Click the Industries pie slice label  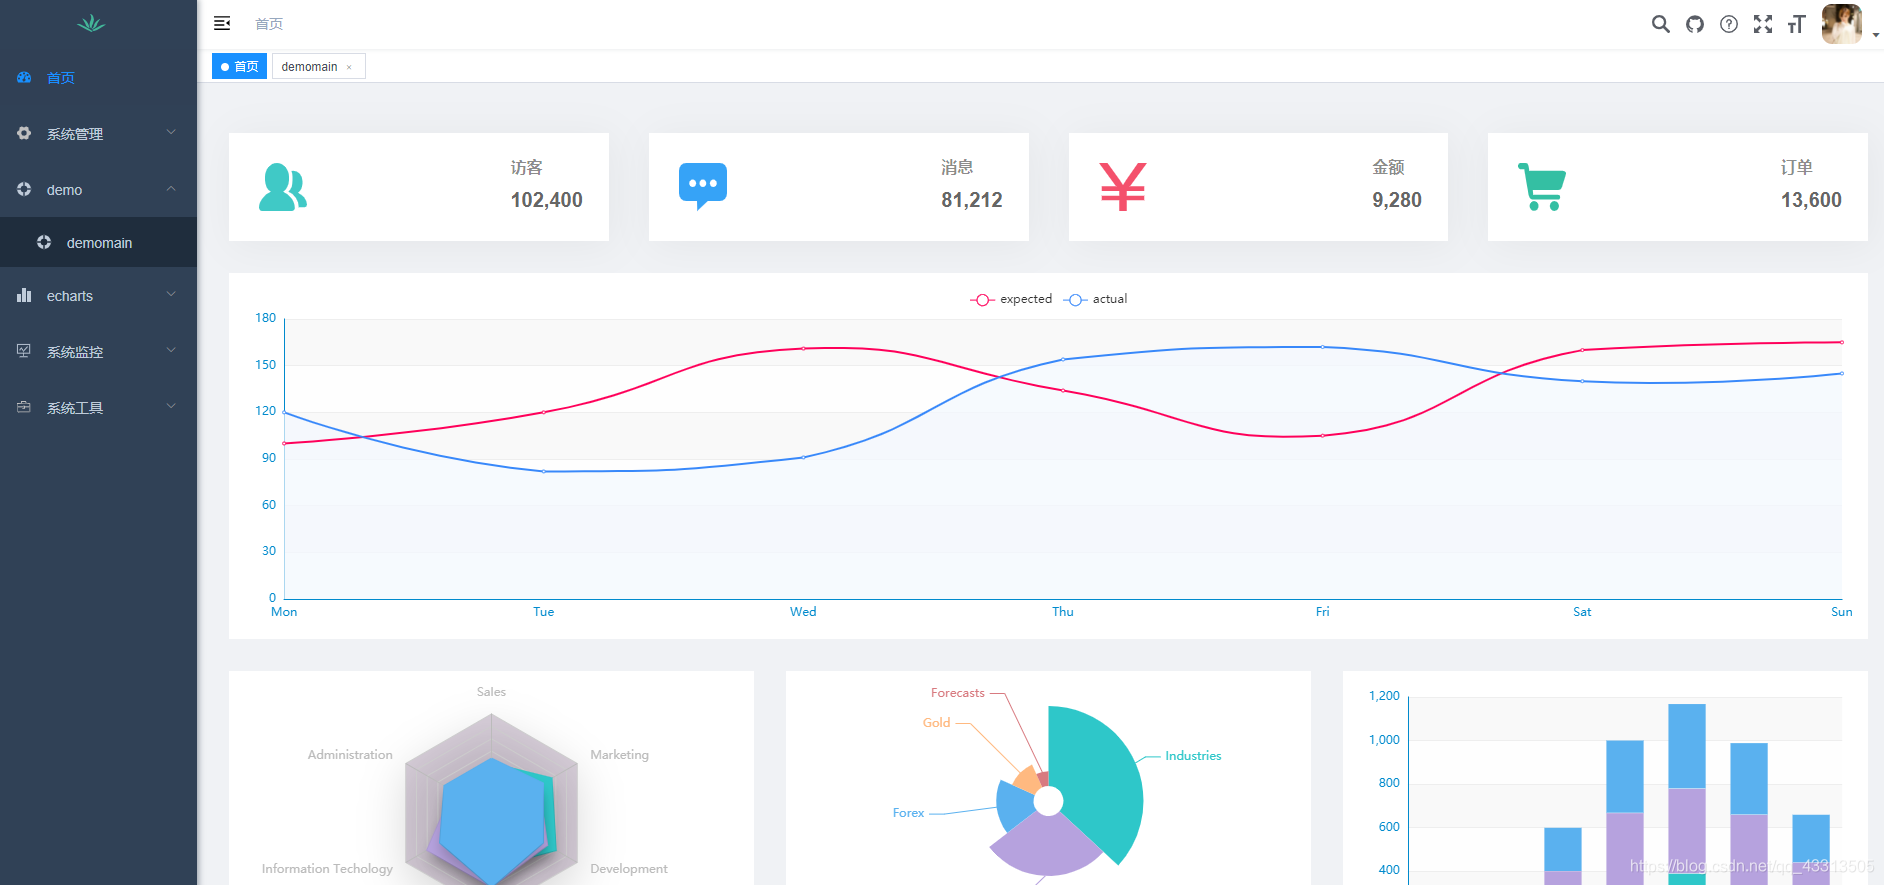coord(1193,756)
